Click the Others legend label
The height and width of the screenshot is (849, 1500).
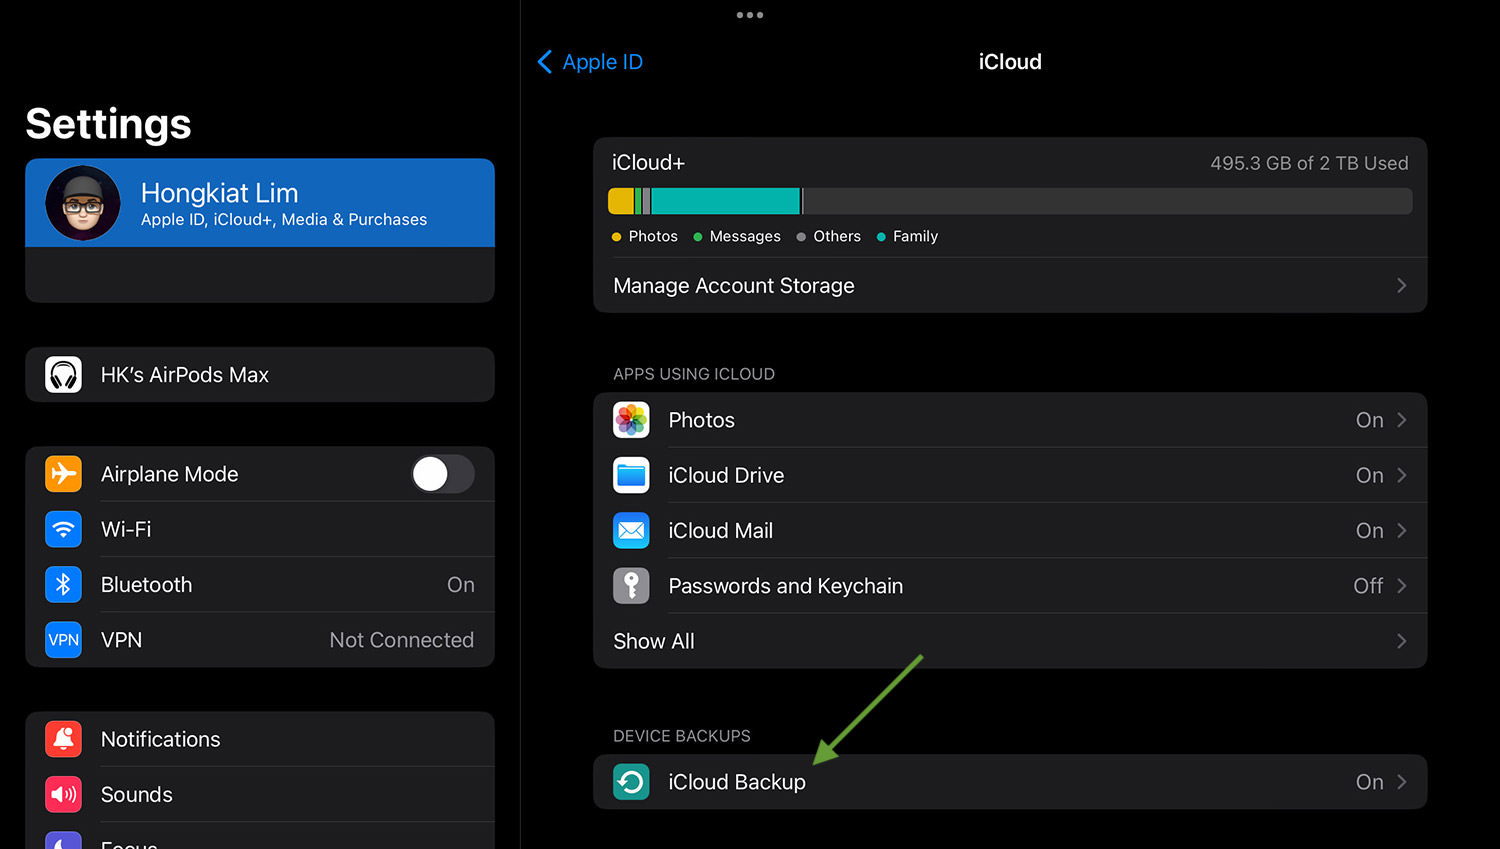pos(837,236)
